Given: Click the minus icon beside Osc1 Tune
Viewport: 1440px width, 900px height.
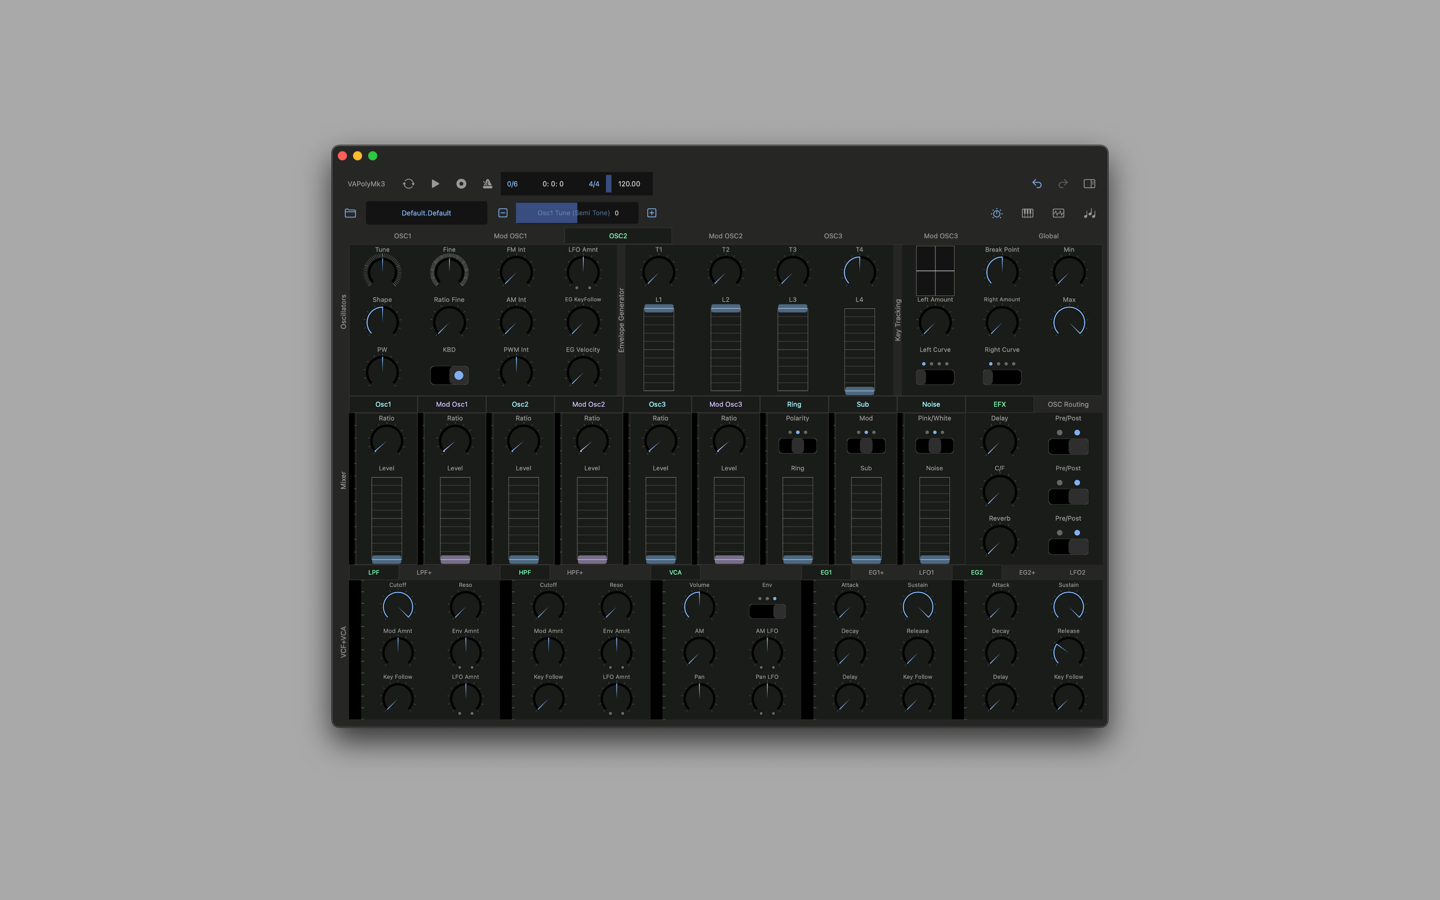Looking at the screenshot, I should [x=503, y=213].
